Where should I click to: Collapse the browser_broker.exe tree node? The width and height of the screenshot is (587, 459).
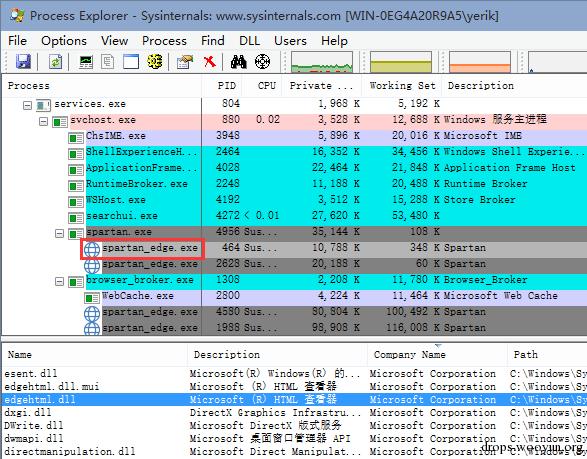[x=60, y=282]
